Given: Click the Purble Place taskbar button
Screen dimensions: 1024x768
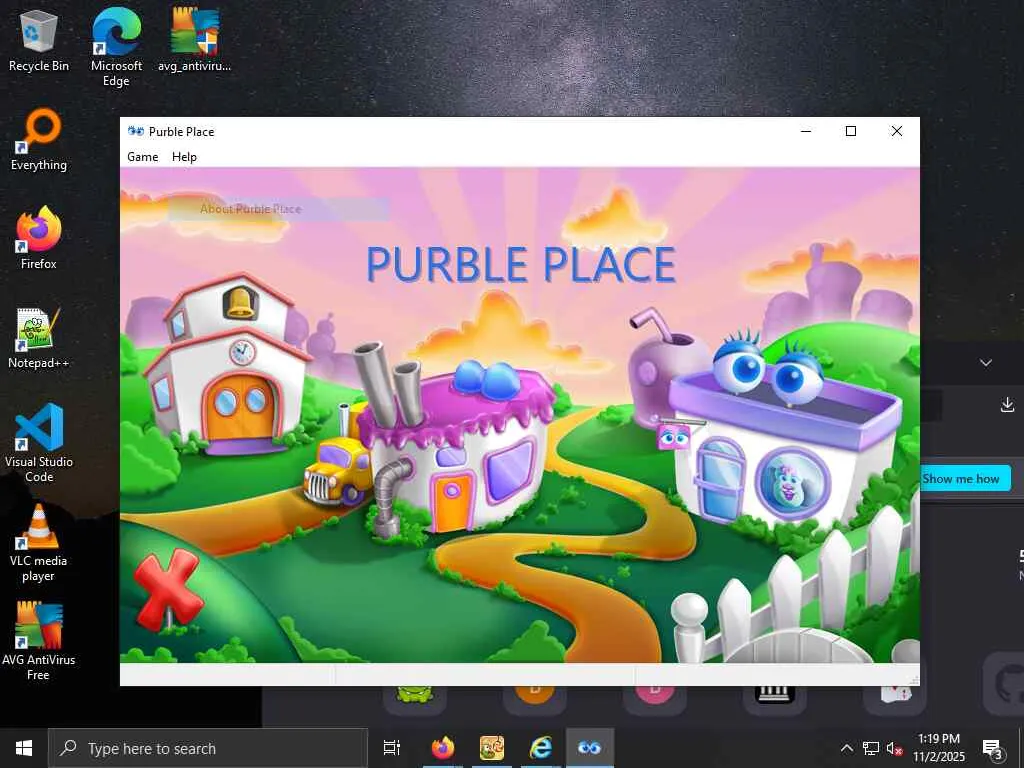Looking at the screenshot, I should click(x=589, y=748).
